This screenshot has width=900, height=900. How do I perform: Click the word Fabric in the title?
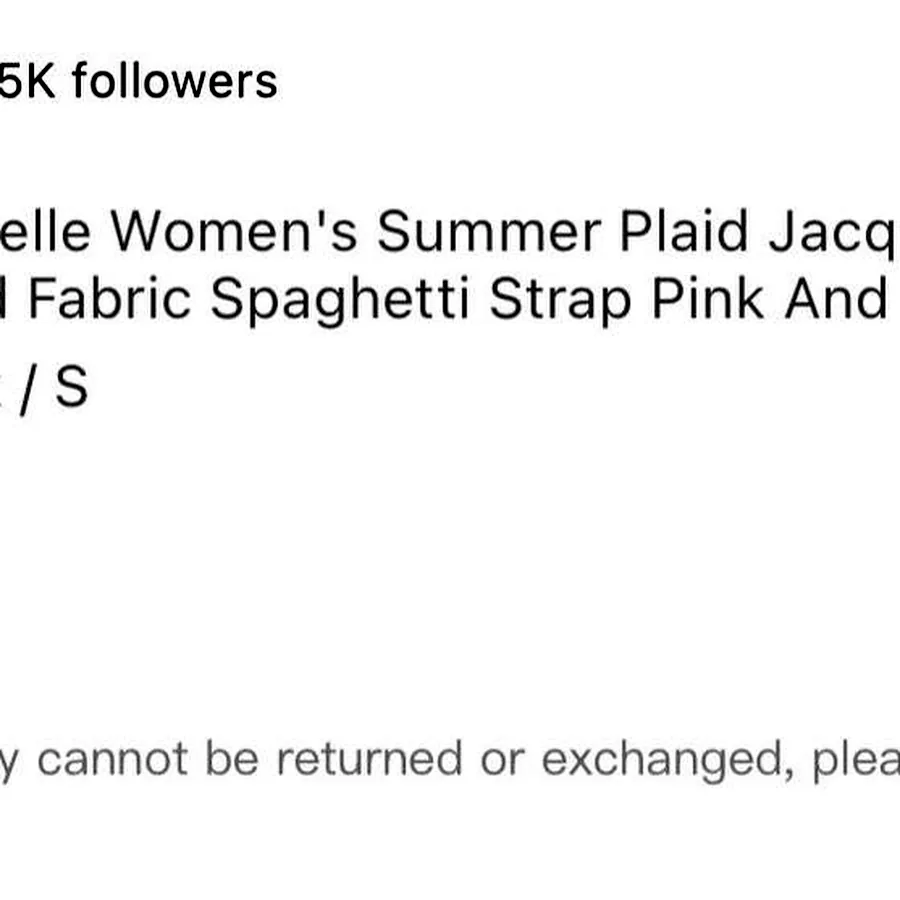(x=110, y=297)
